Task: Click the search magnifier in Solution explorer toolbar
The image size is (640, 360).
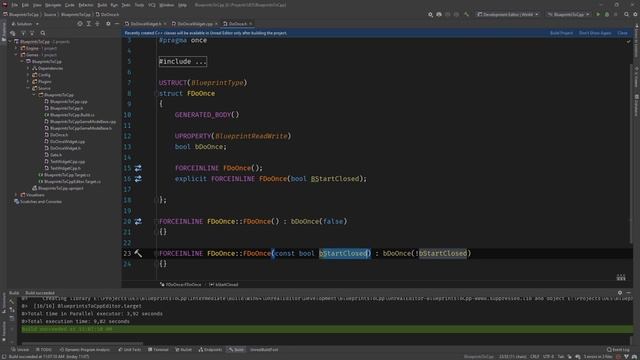Action: click(x=43, y=33)
